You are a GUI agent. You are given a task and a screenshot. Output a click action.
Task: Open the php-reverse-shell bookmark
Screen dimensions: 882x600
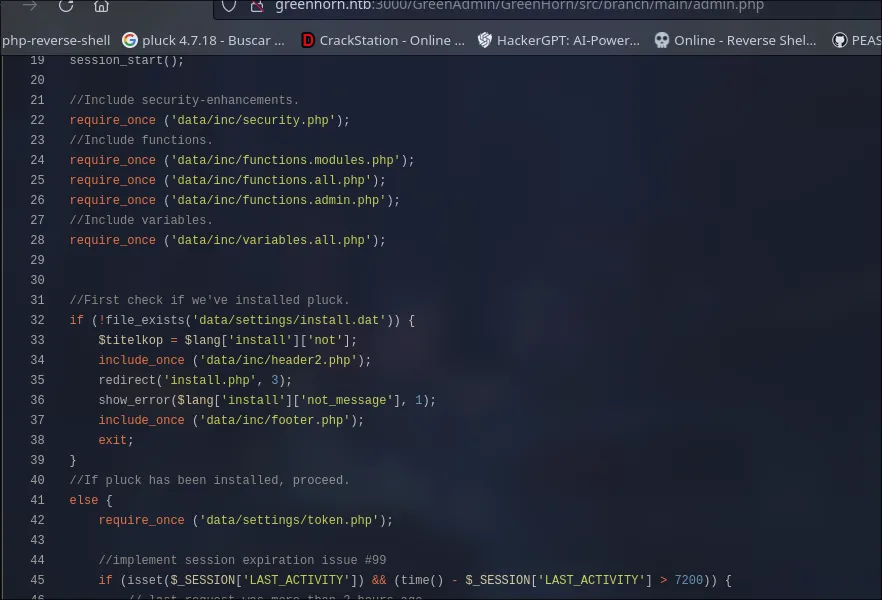tap(56, 40)
